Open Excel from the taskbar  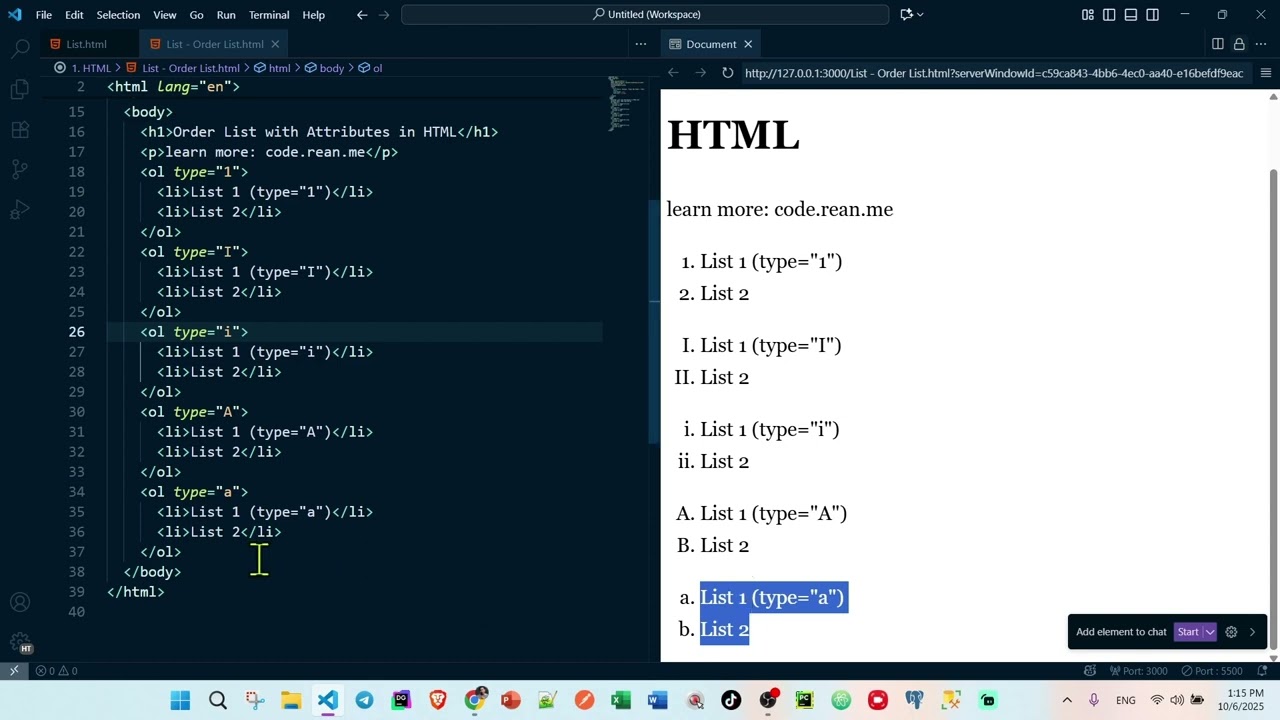click(621, 700)
